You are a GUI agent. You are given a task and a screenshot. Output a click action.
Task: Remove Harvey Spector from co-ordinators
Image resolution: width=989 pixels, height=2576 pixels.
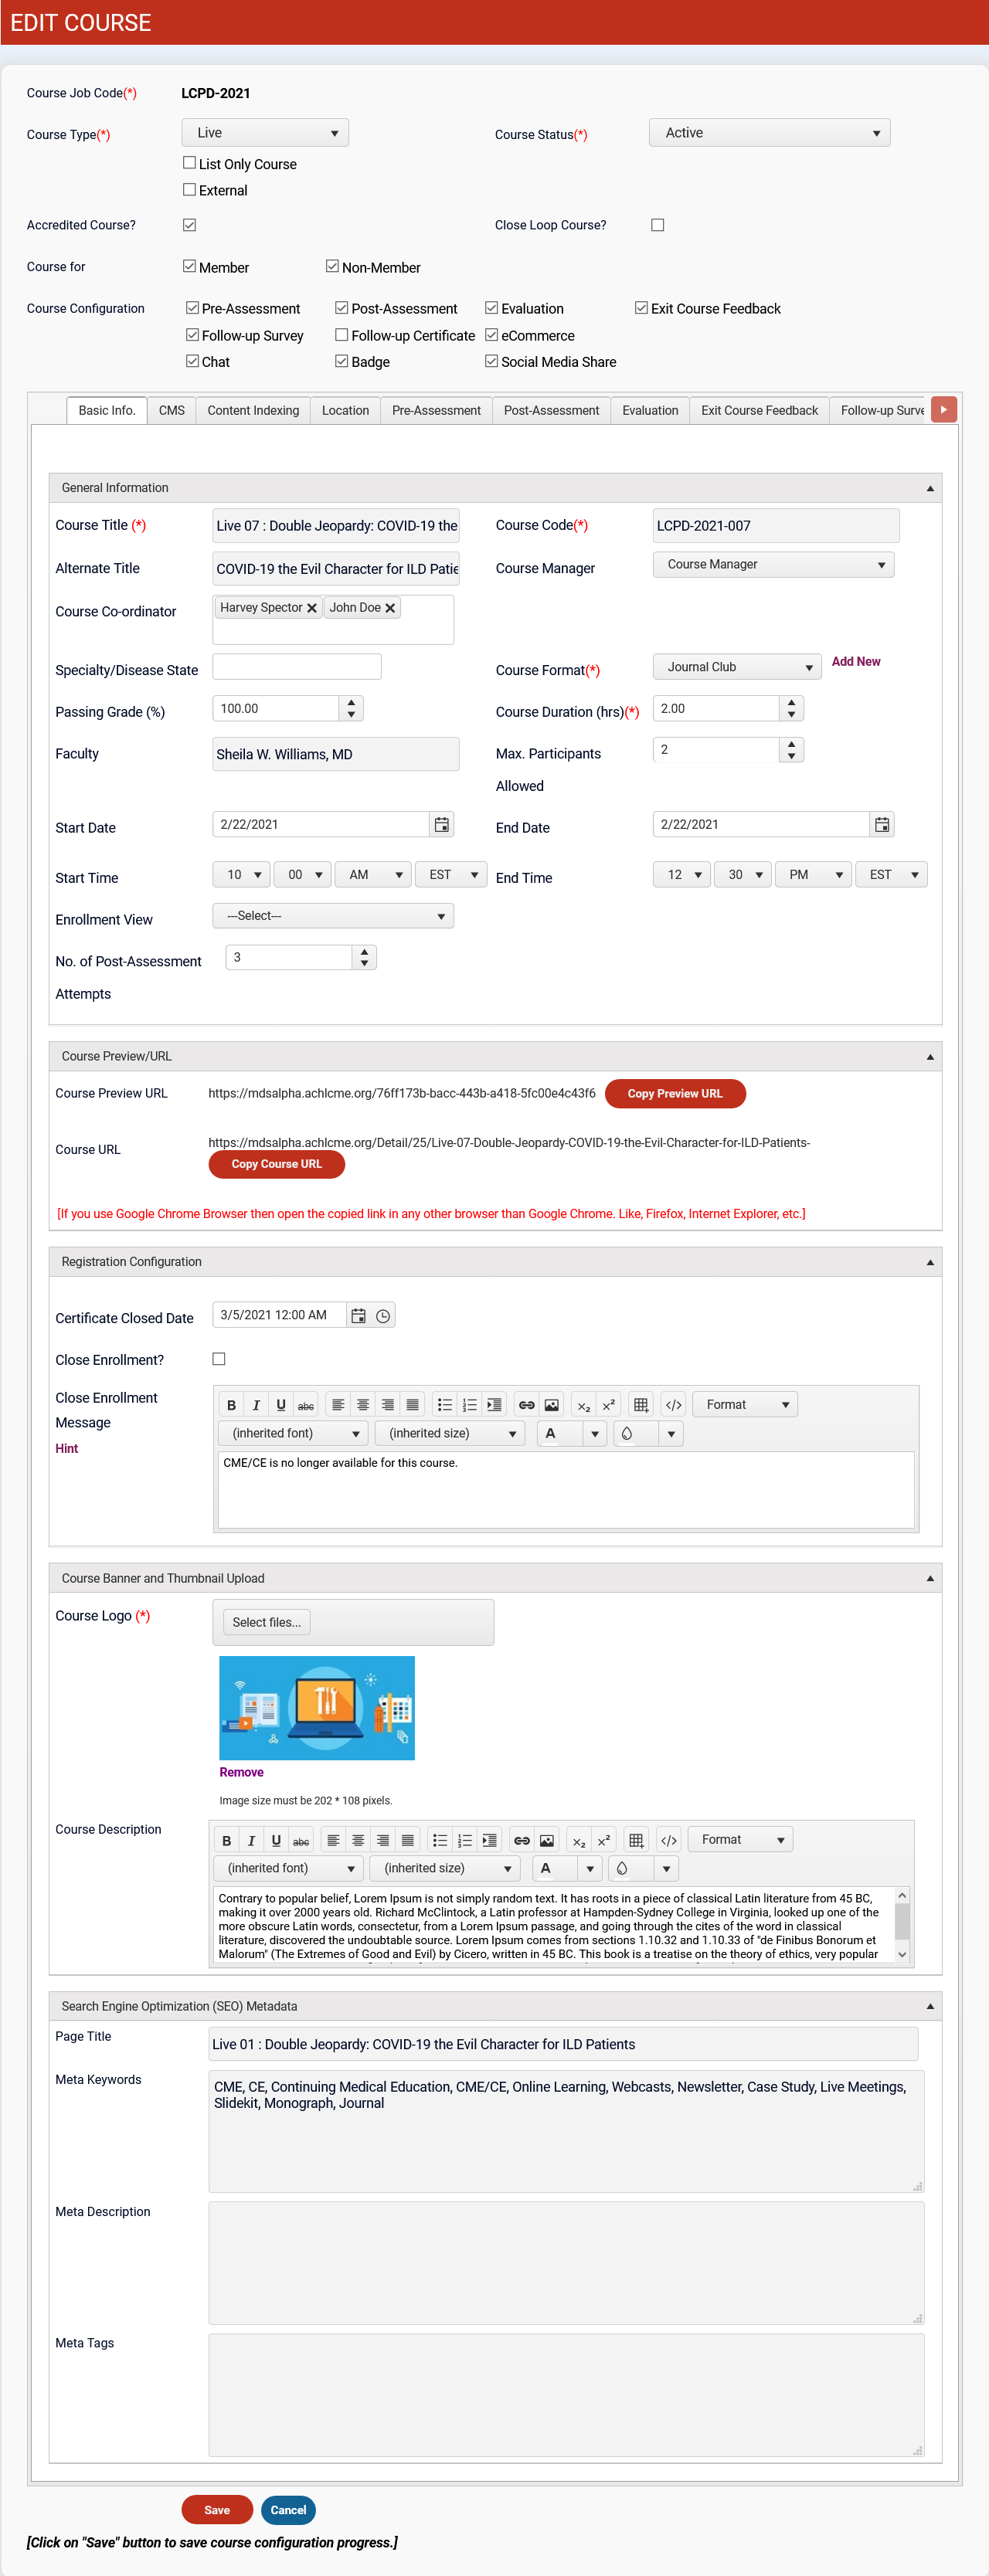[x=312, y=608]
